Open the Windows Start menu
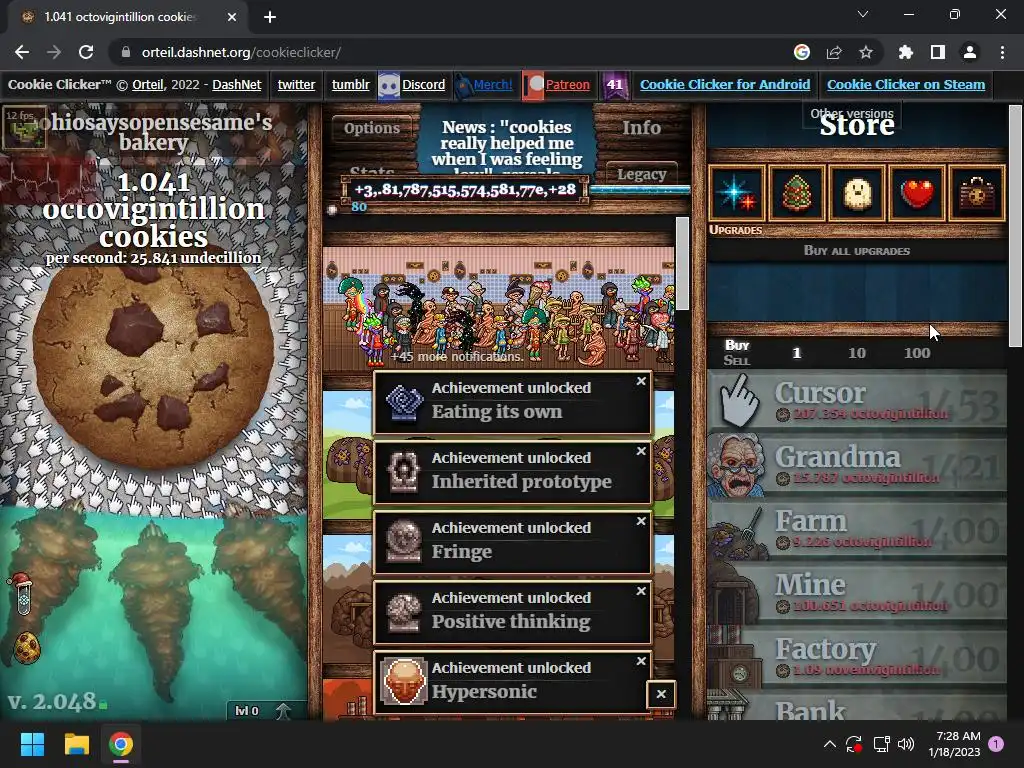The image size is (1024, 768). (x=32, y=744)
